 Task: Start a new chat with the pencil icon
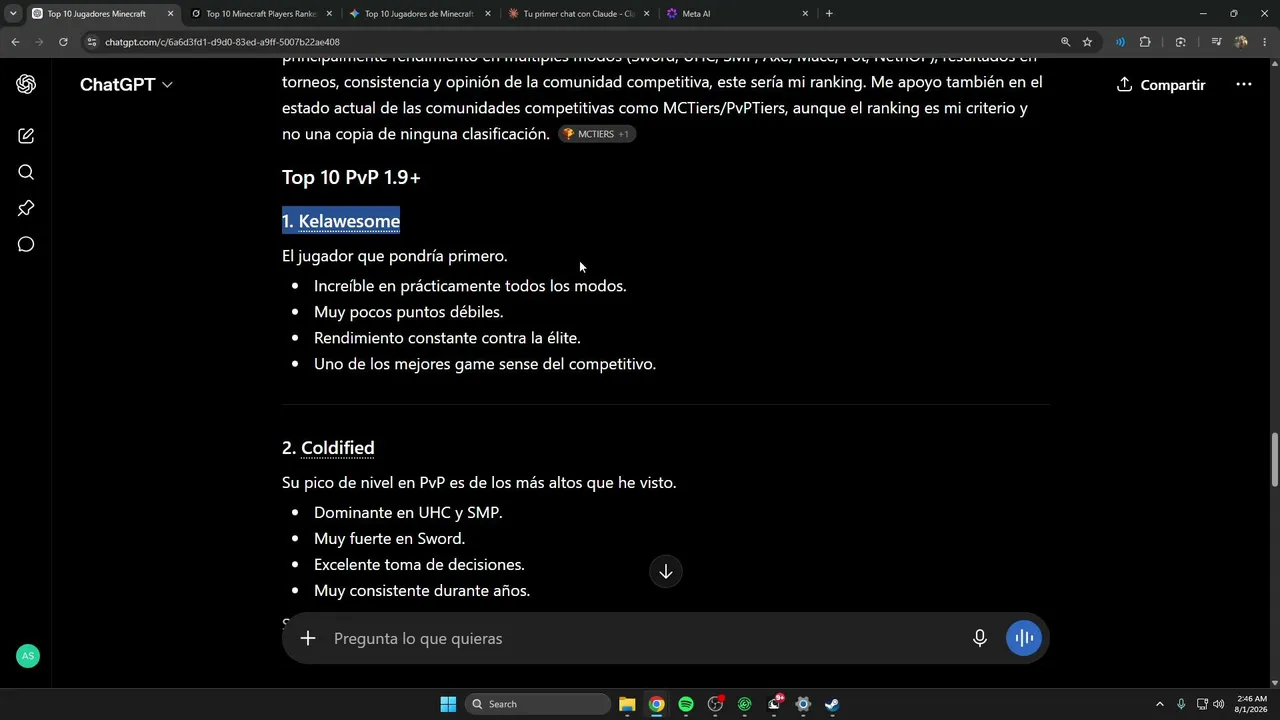pyautogui.click(x=26, y=136)
